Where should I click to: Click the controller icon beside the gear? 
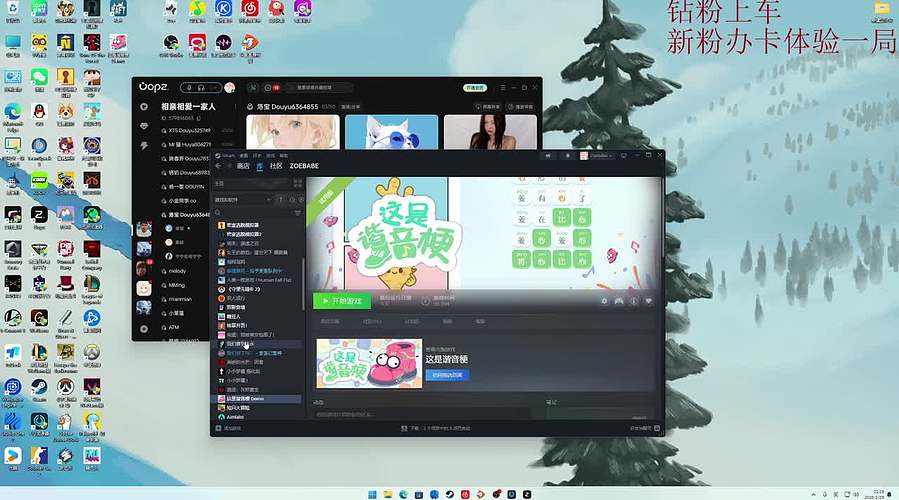(619, 301)
